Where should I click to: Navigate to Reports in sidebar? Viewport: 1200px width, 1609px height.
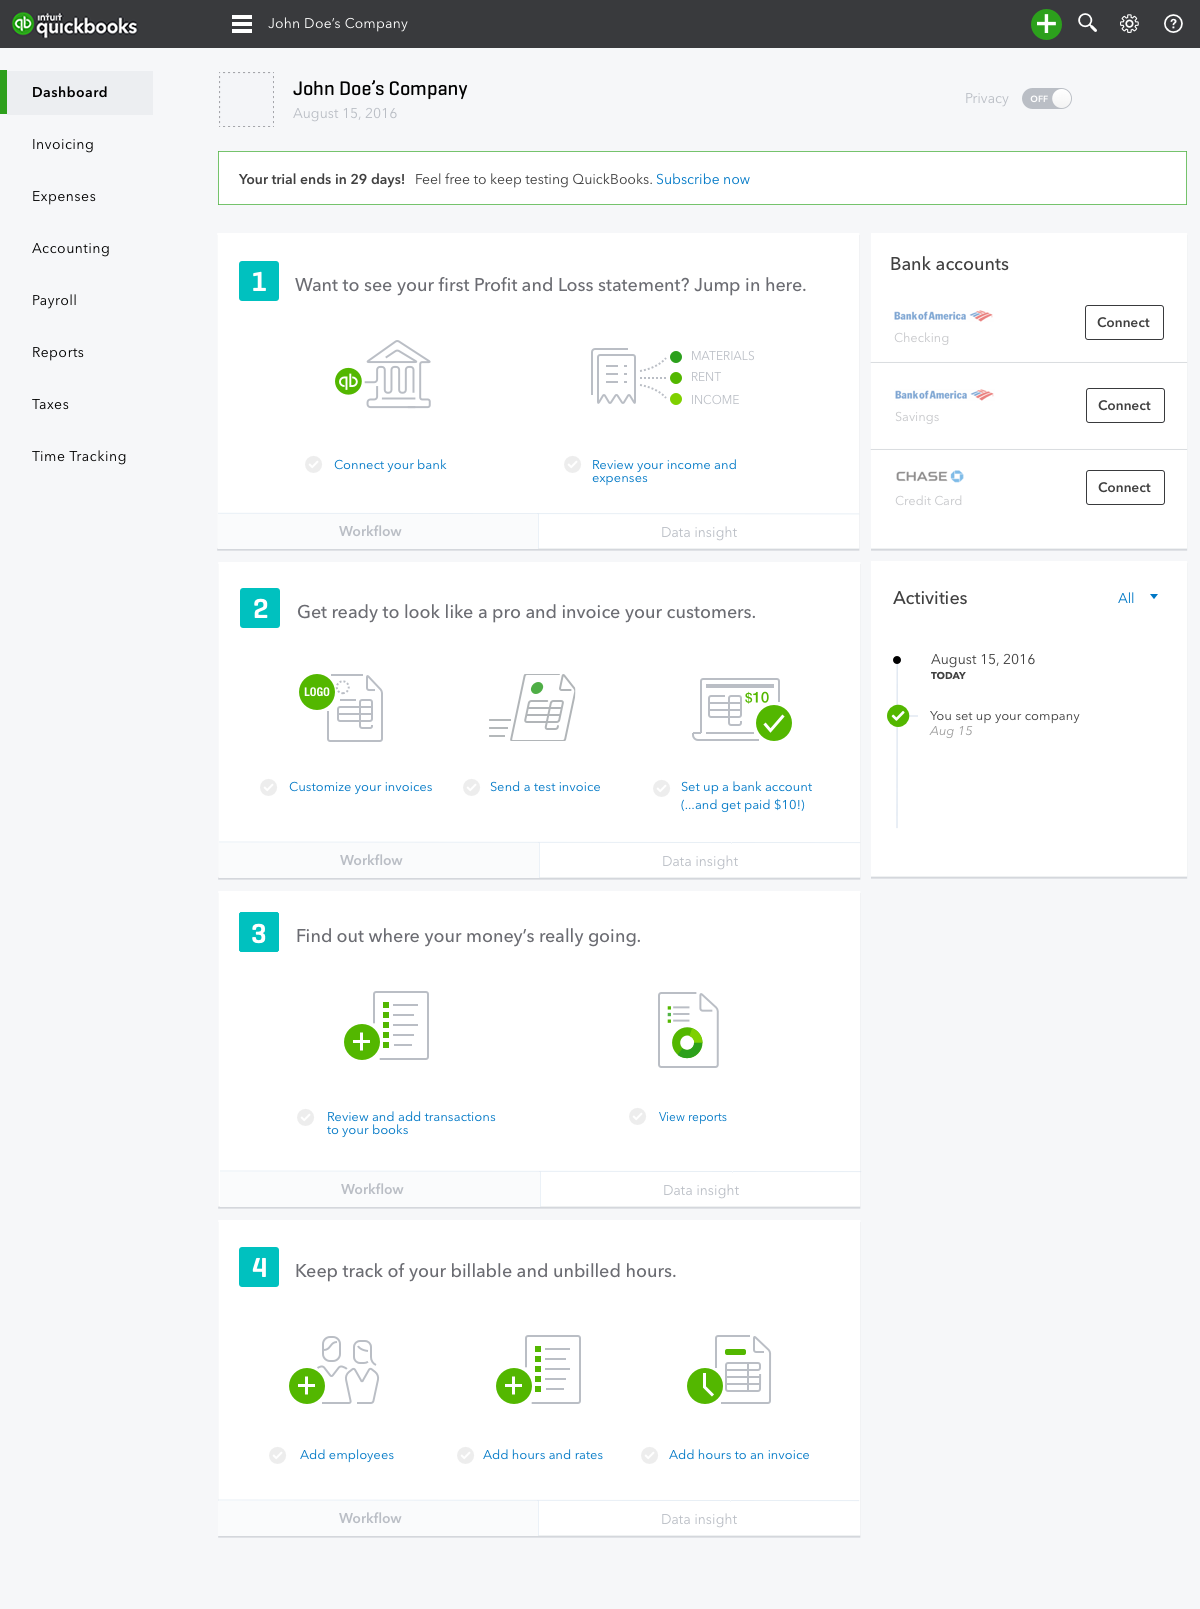point(58,352)
